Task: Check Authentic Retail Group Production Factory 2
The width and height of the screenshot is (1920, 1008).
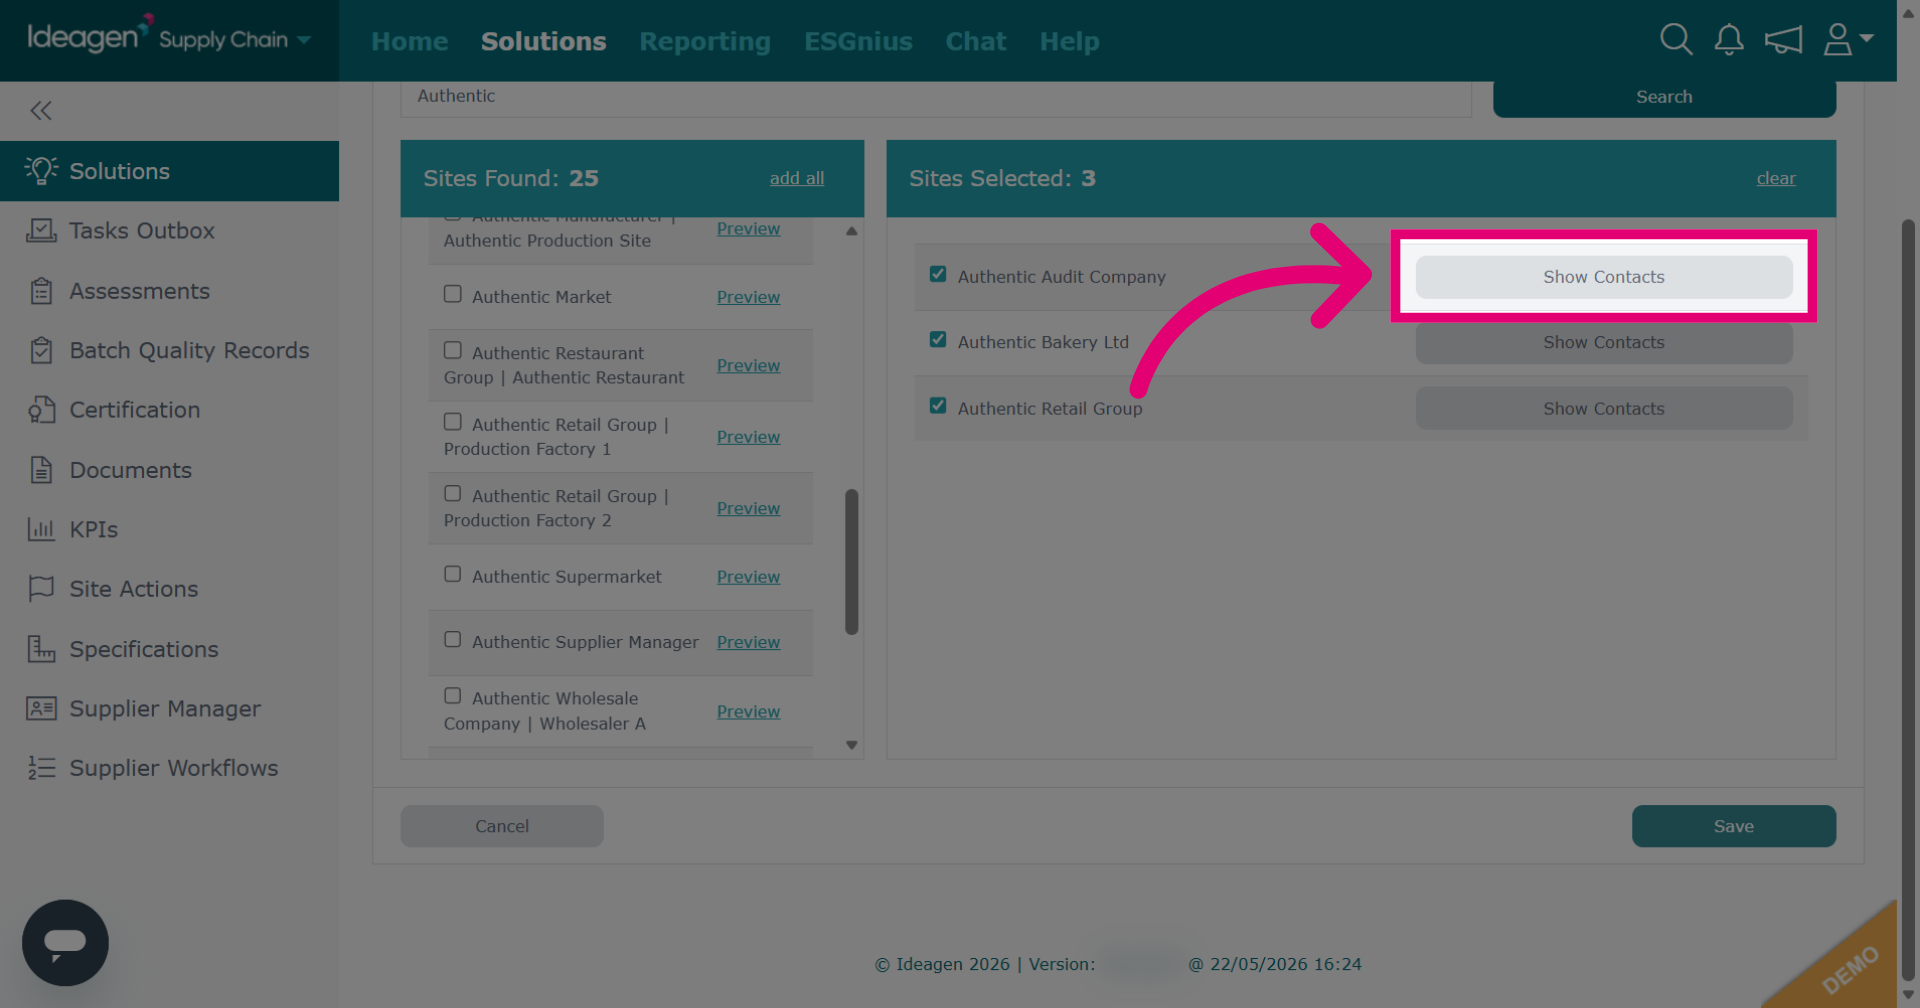Action: click(x=453, y=493)
